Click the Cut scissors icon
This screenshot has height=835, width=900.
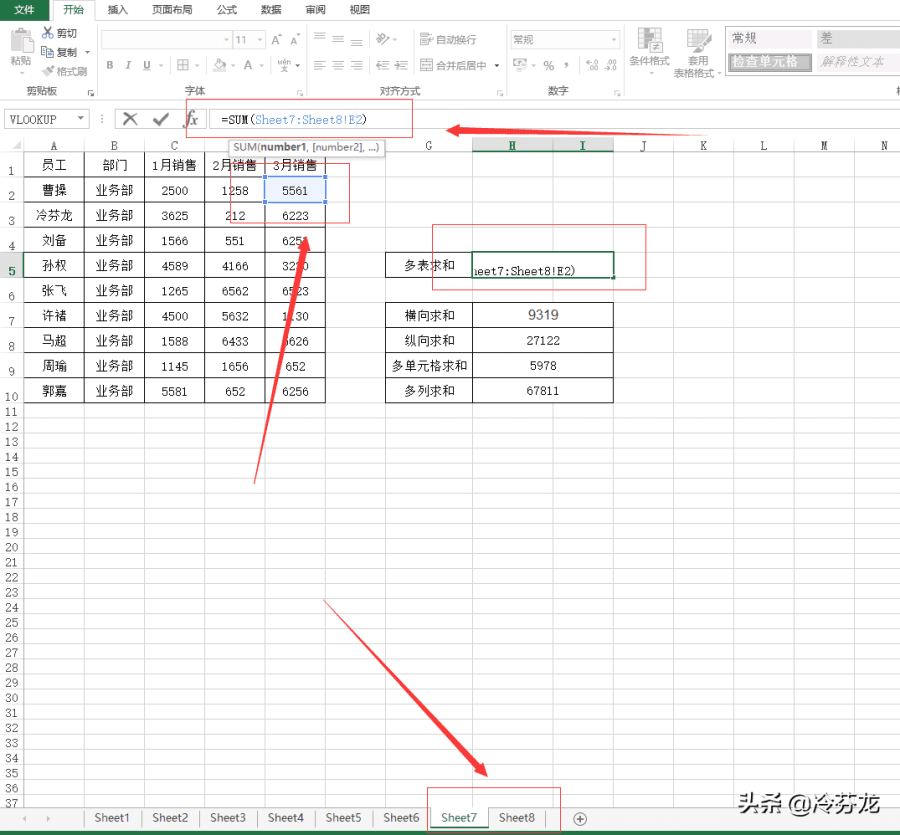pos(48,33)
